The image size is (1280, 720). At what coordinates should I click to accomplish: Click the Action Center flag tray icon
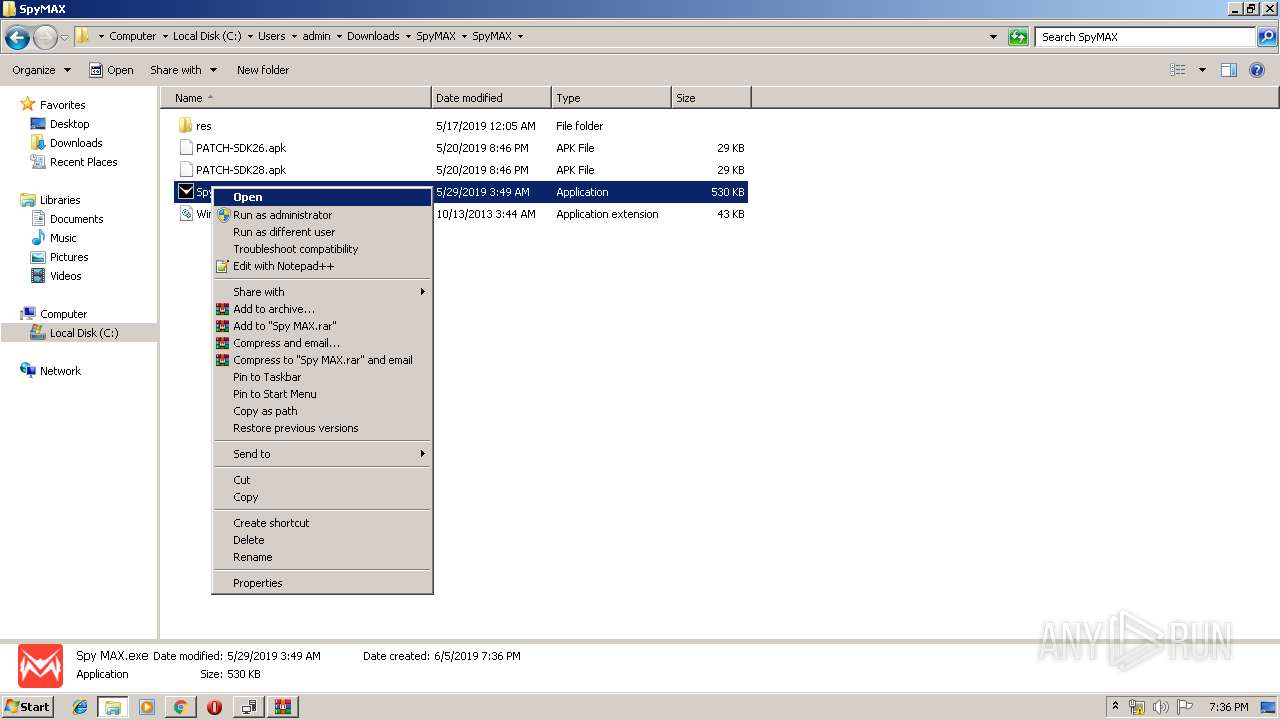click(x=1184, y=707)
